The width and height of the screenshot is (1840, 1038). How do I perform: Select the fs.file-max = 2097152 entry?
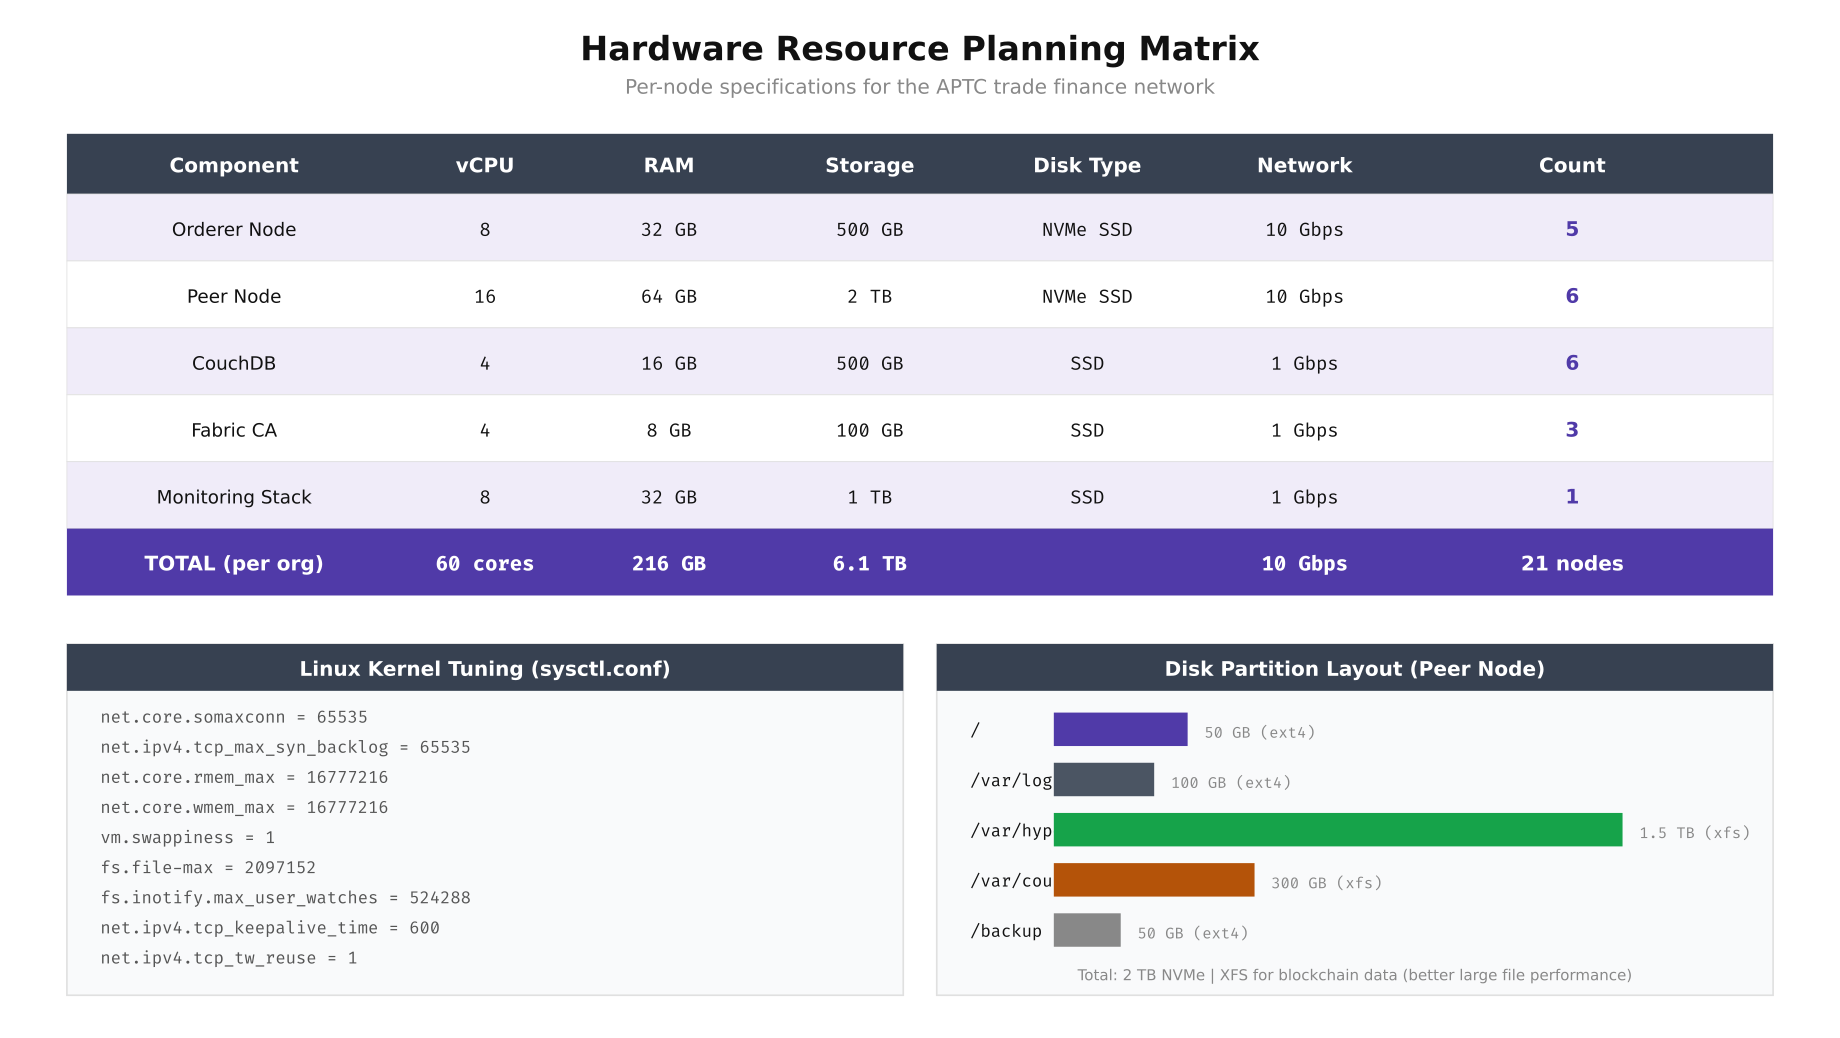coord(207,867)
